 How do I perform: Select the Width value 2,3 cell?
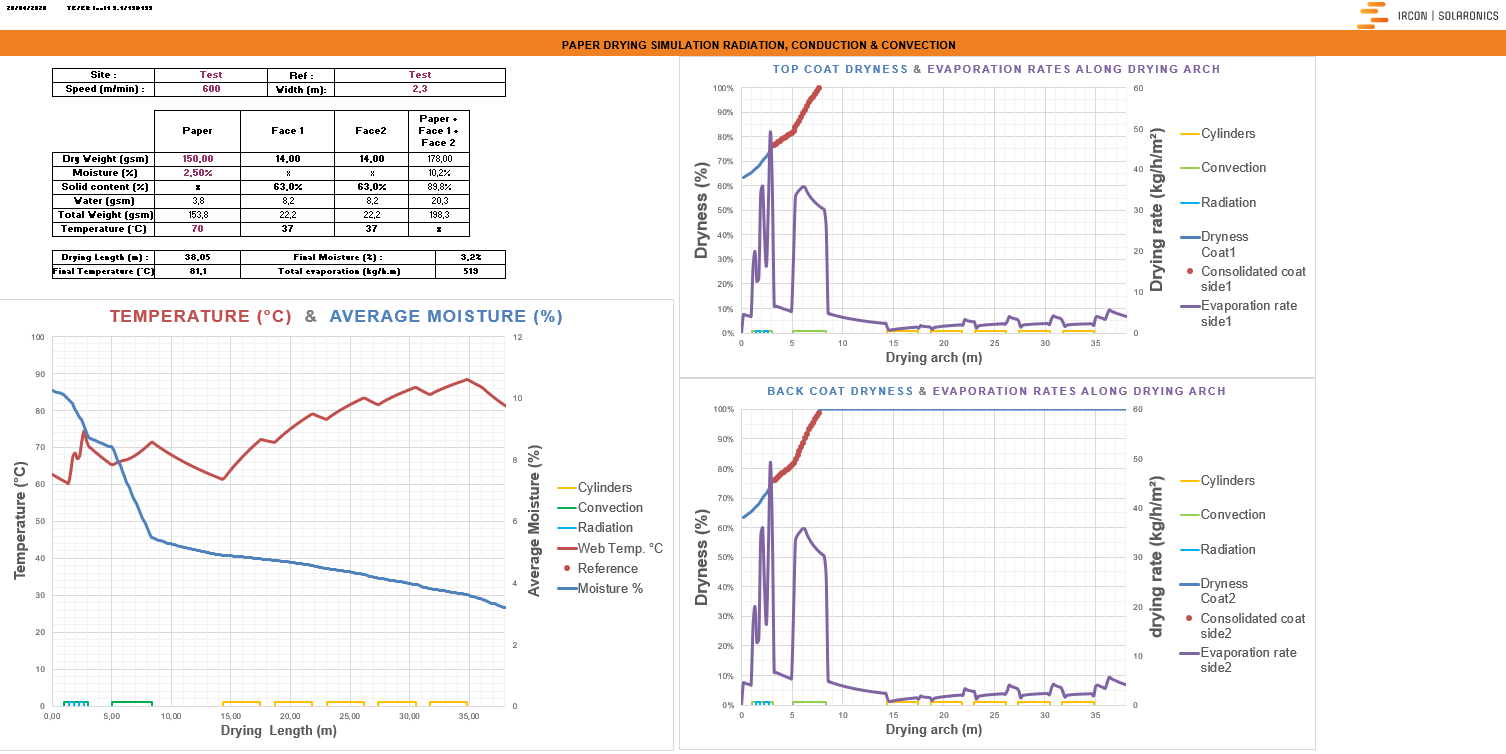click(420, 89)
